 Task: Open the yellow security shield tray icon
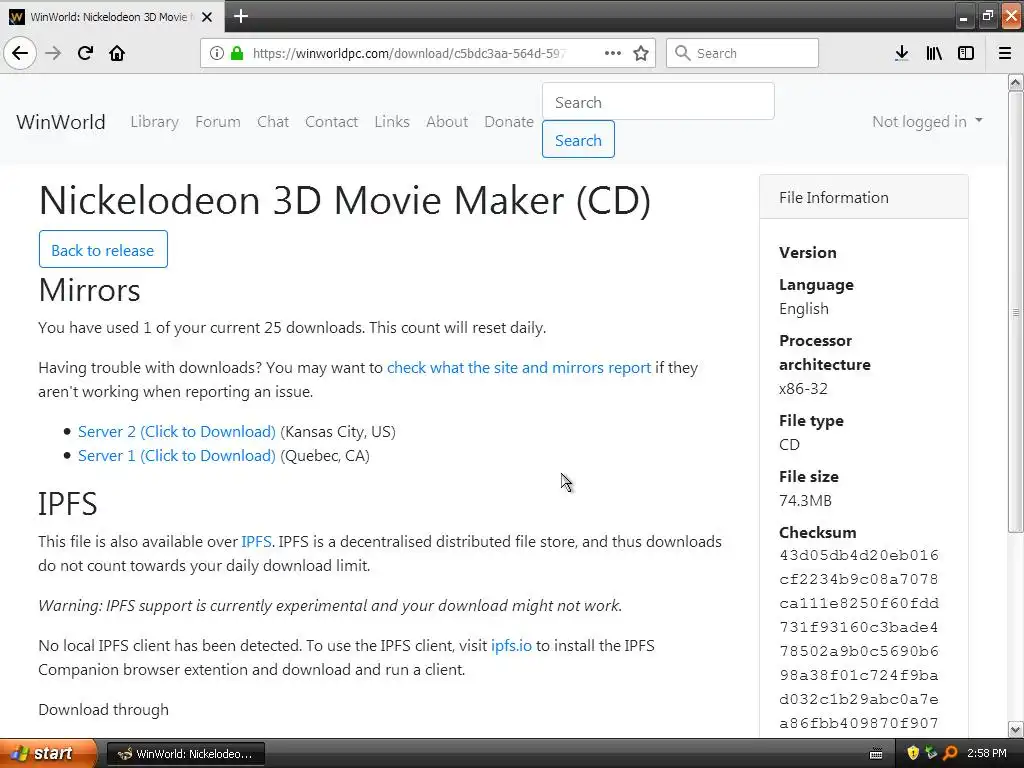pos(913,754)
